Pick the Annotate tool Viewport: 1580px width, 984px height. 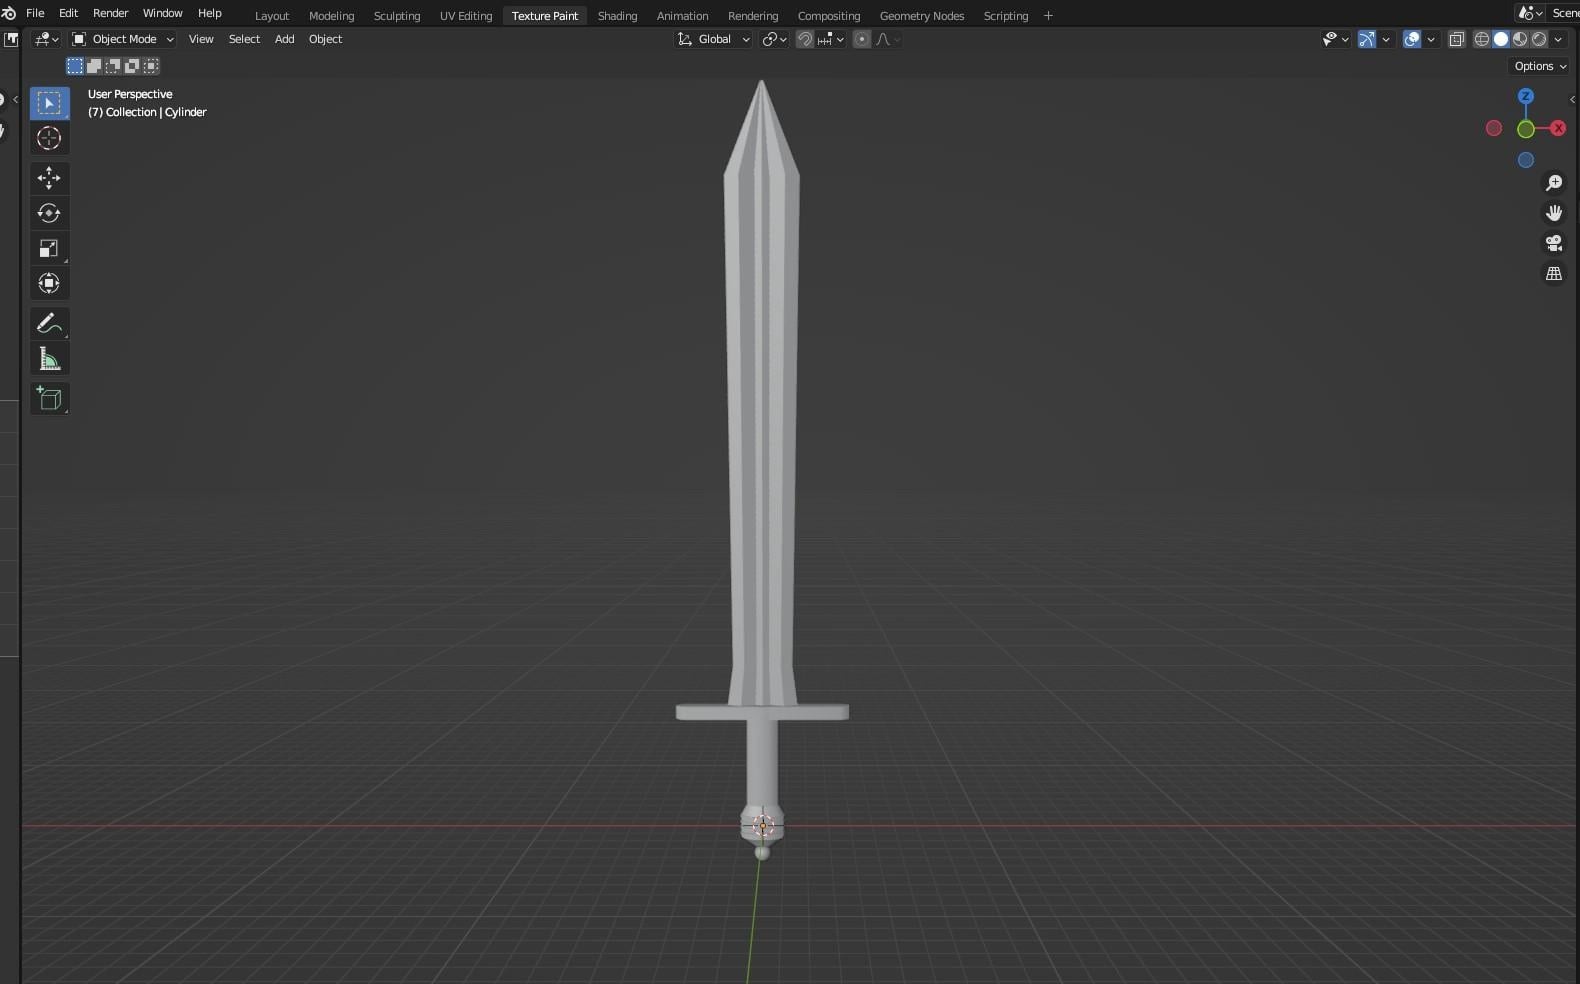(49, 323)
